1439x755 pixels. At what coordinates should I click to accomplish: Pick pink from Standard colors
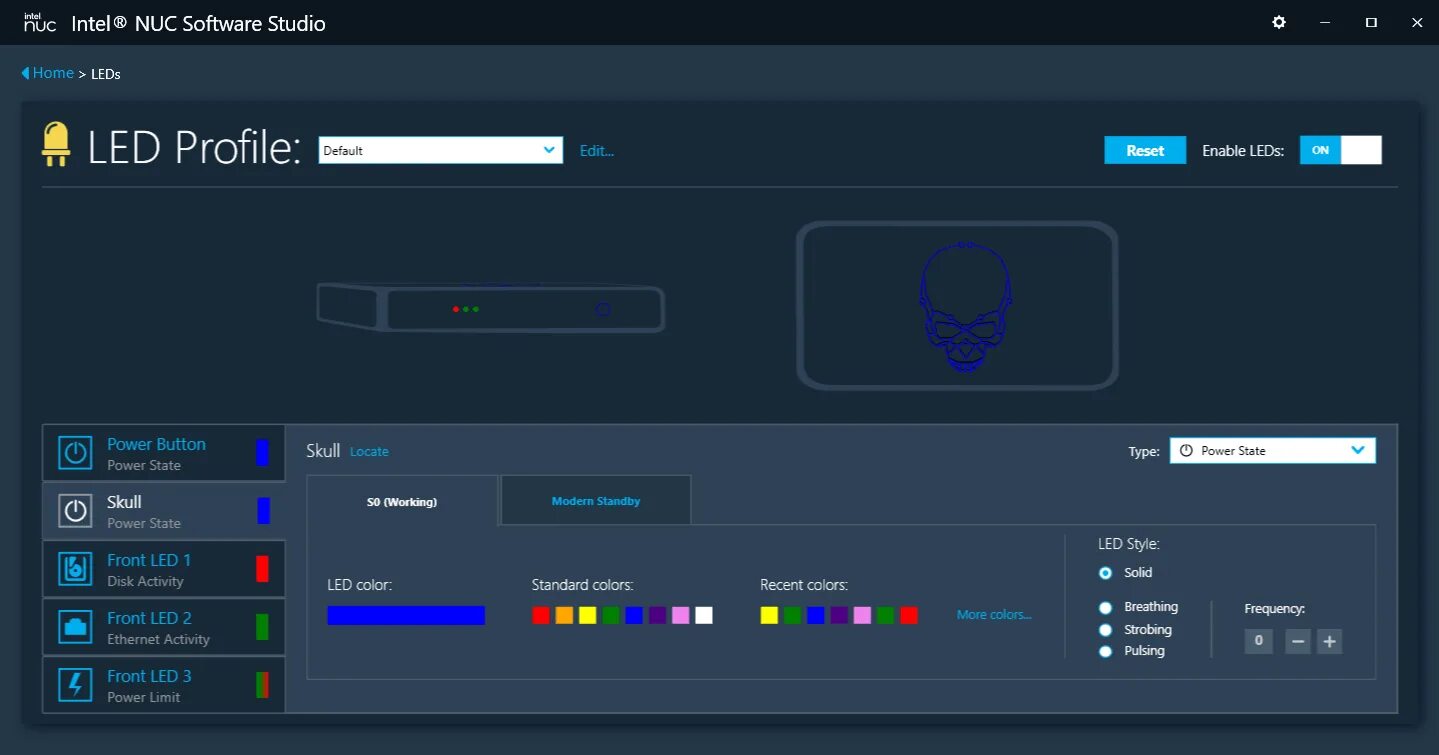[681, 615]
